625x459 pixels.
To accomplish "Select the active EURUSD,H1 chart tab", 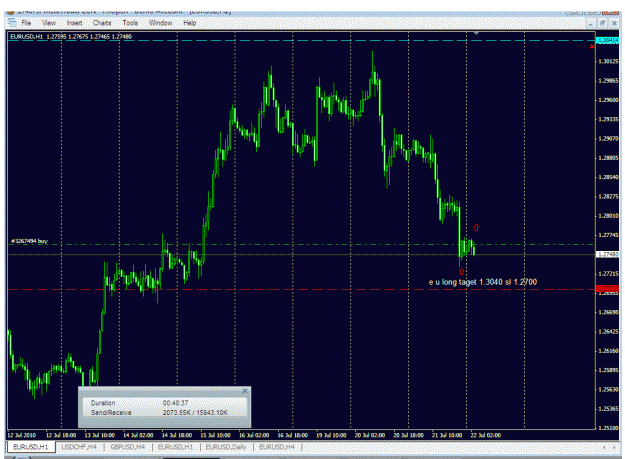I will pyautogui.click(x=31, y=447).
